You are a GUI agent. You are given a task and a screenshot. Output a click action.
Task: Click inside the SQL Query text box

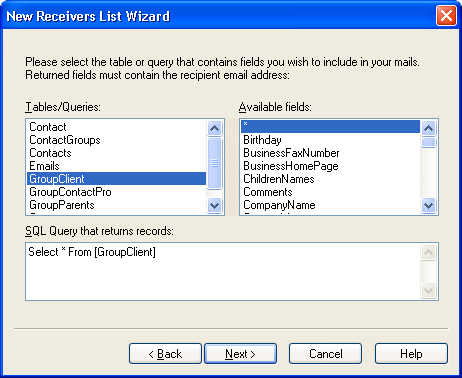coord(223,272)
